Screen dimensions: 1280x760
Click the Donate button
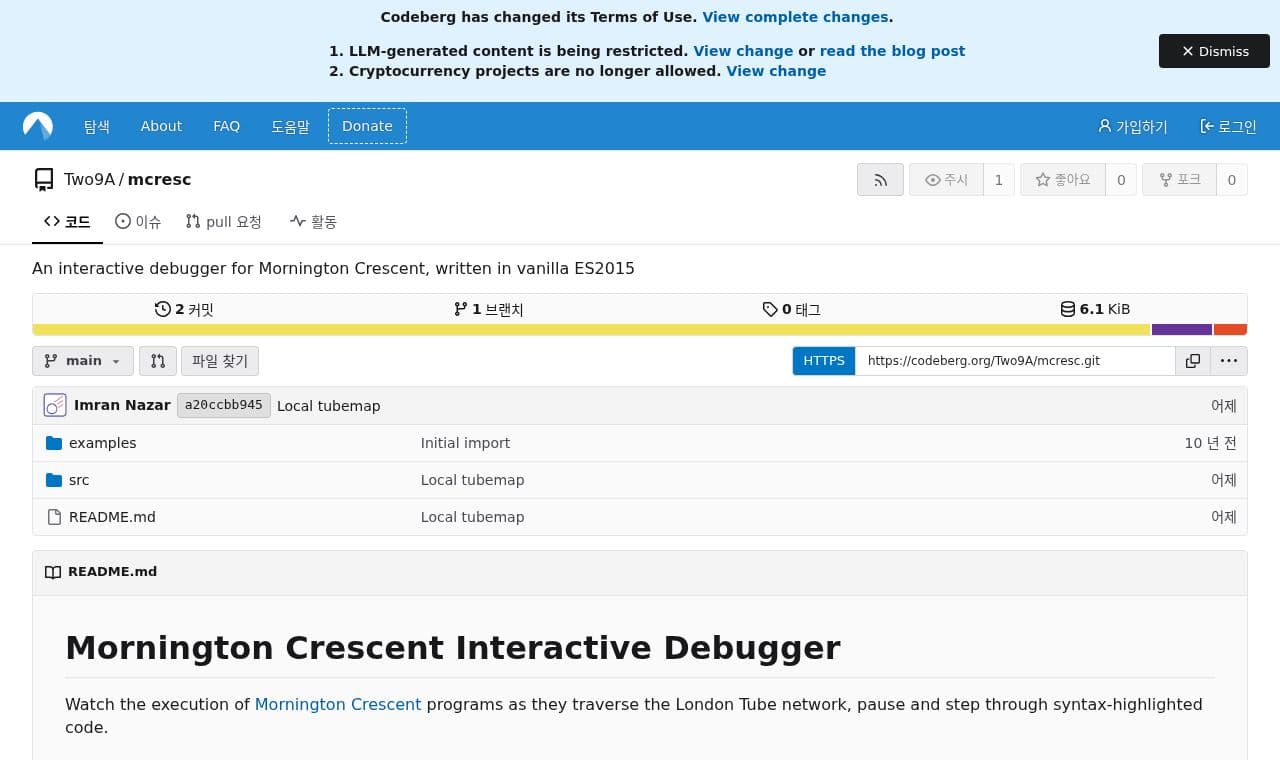[367, 126]
